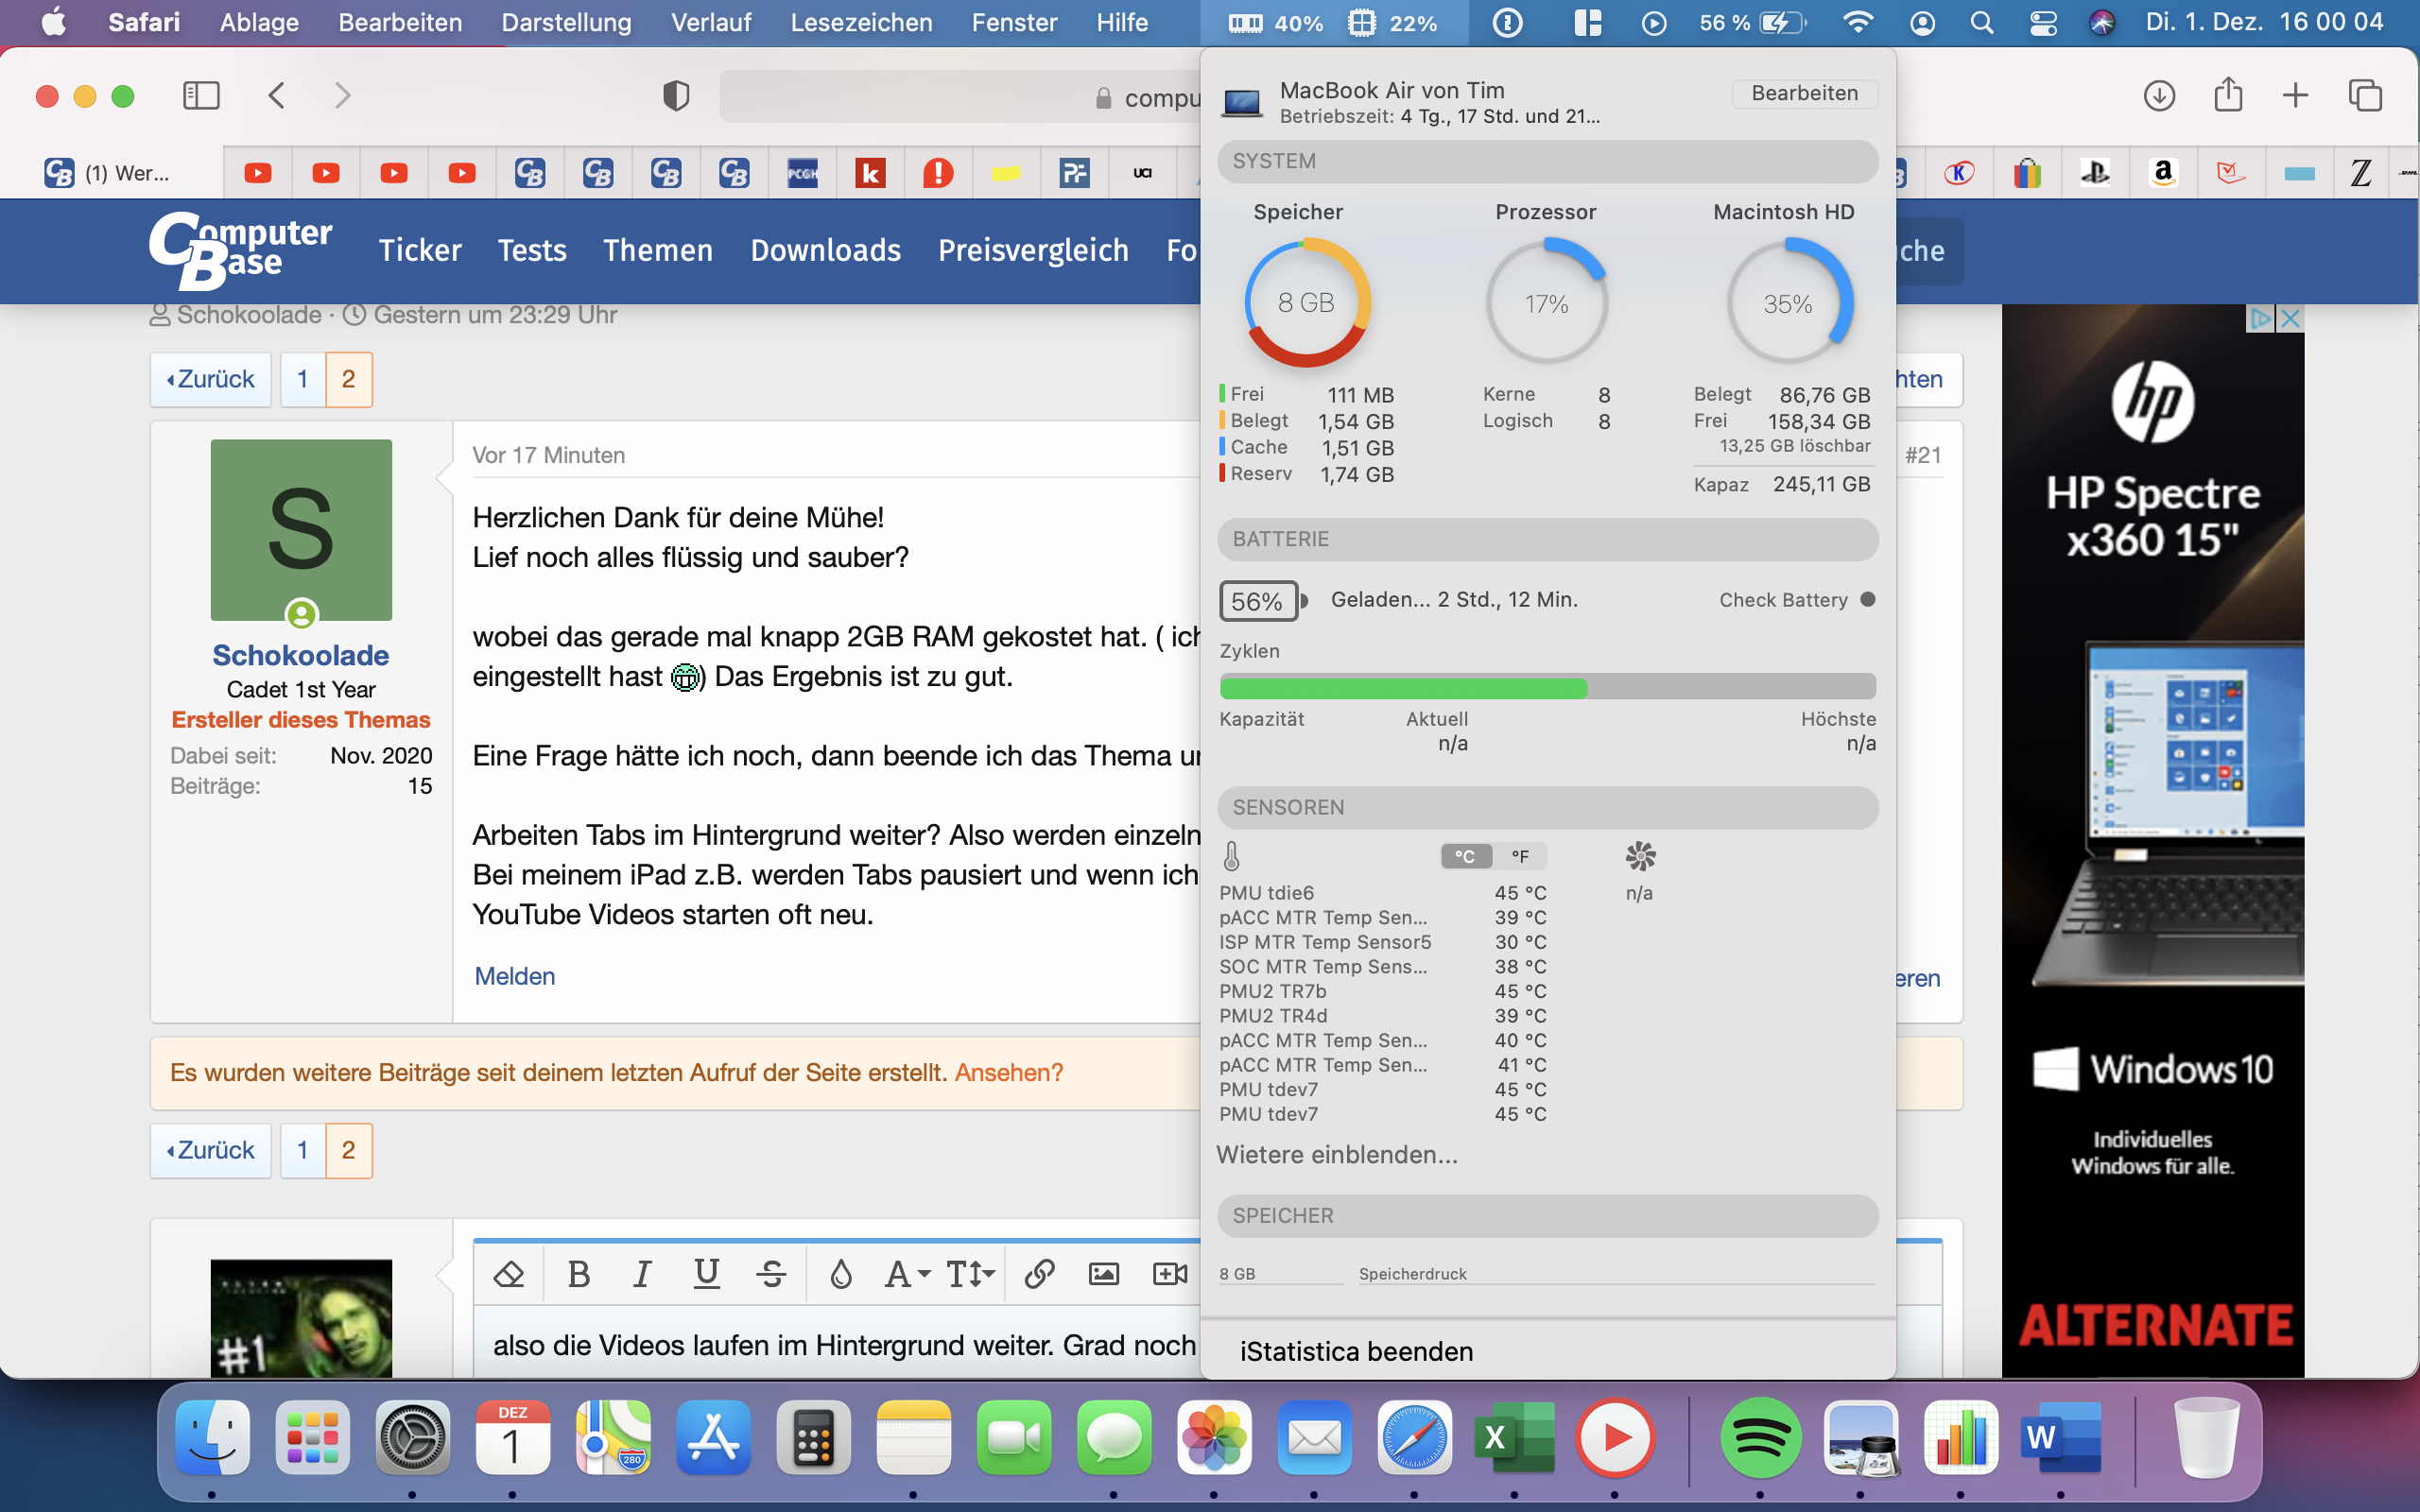
Task: Click the insert link icon
Action: point(1039,1274)
